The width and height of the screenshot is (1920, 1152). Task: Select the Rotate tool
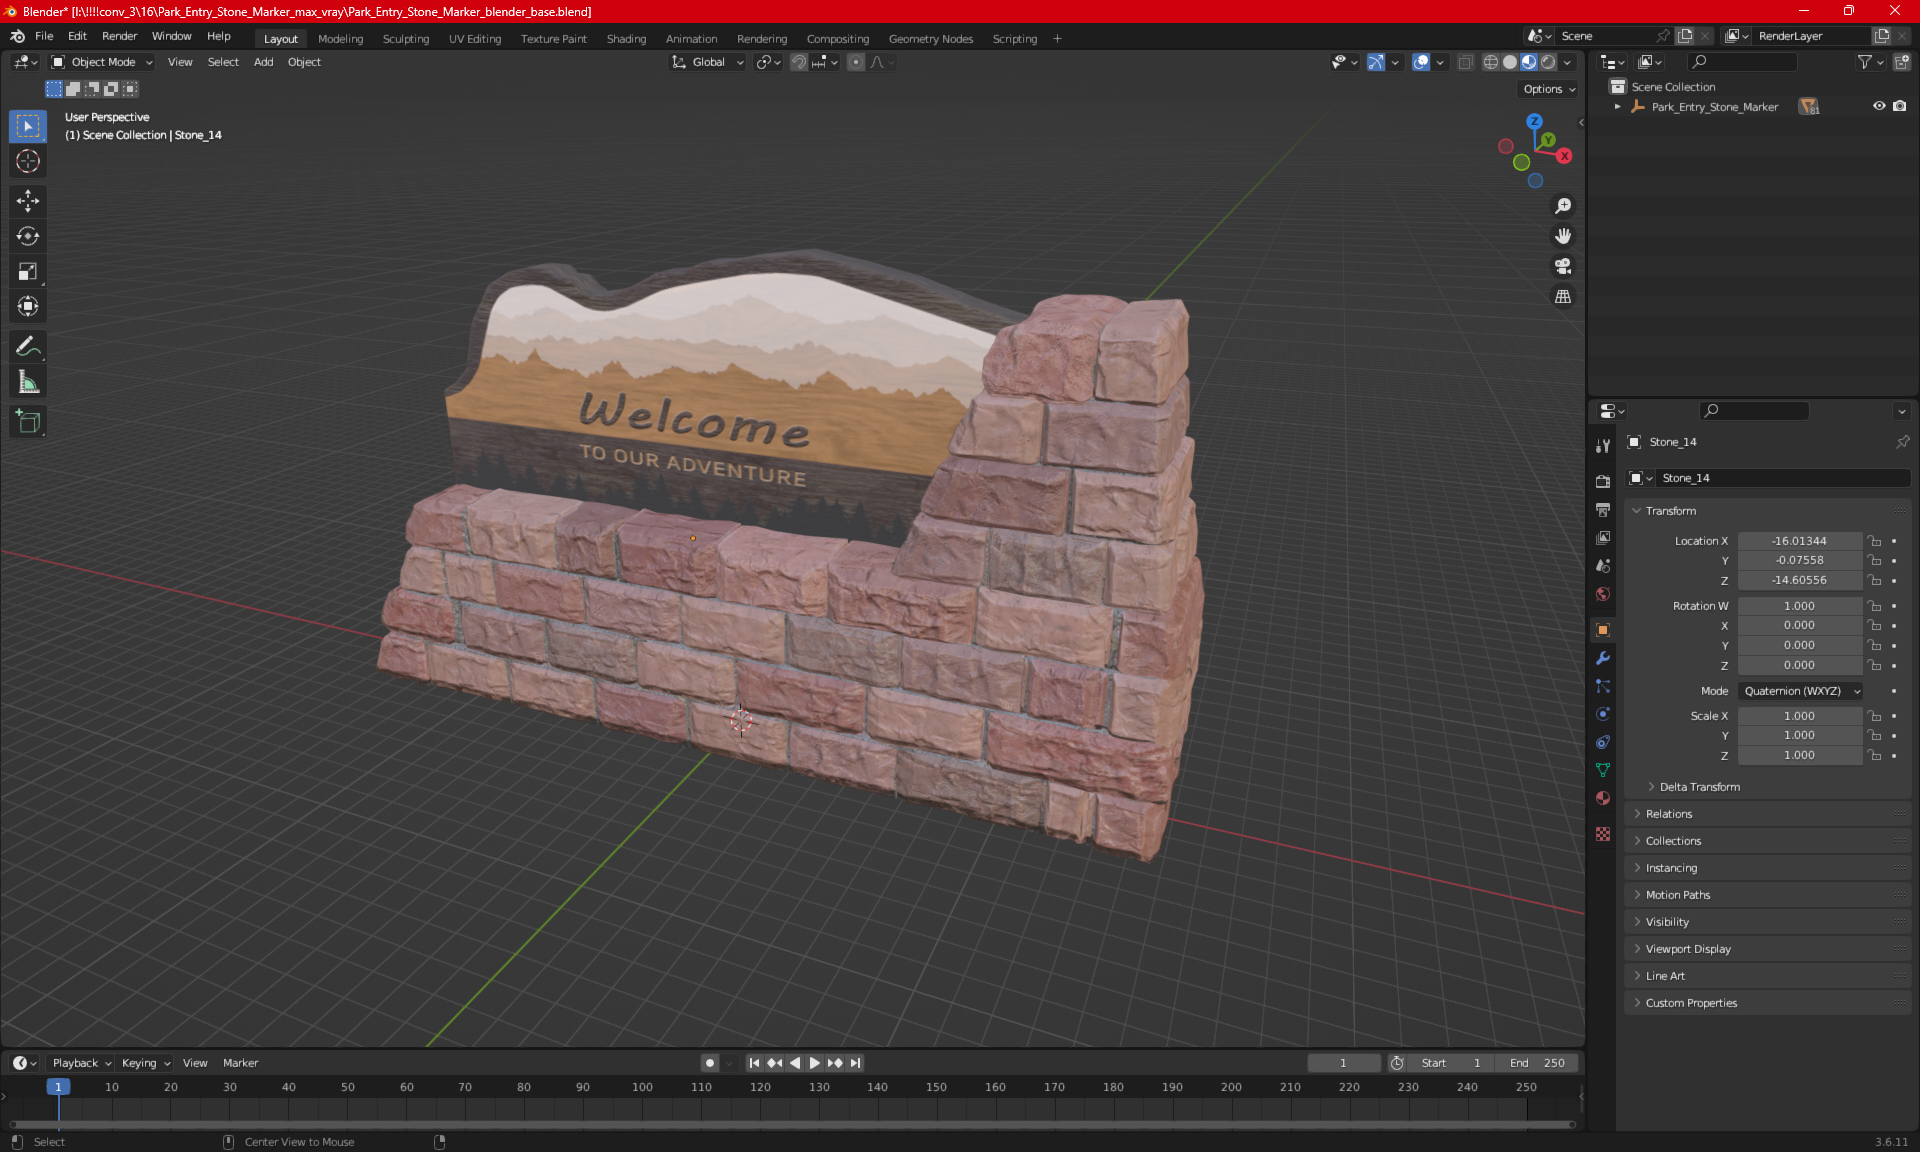[x=27, y=236]
